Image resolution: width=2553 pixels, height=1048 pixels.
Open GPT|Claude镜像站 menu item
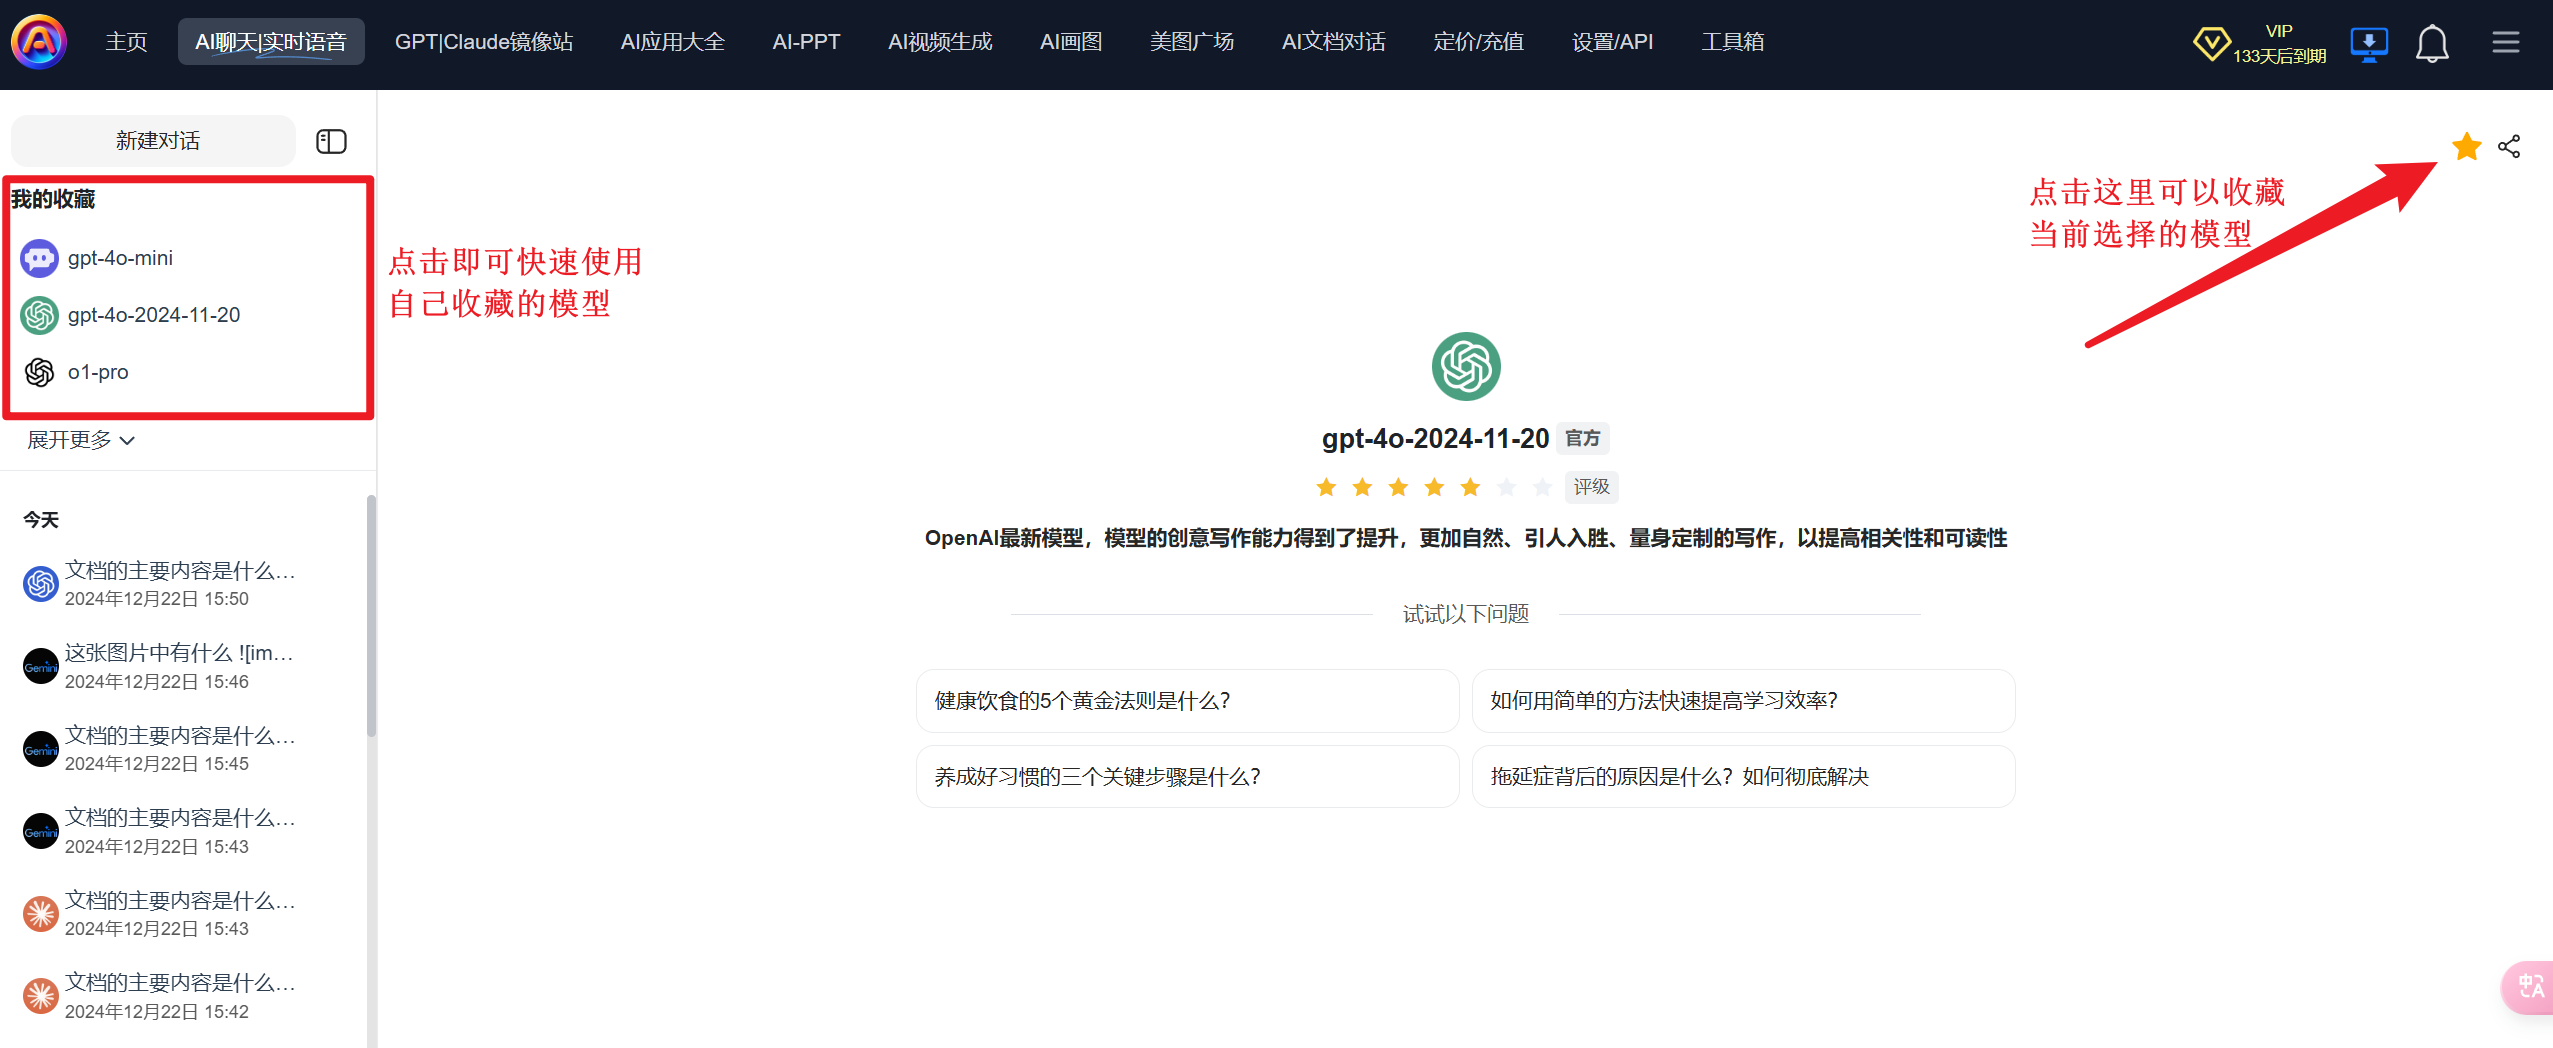tap(484, 42)
